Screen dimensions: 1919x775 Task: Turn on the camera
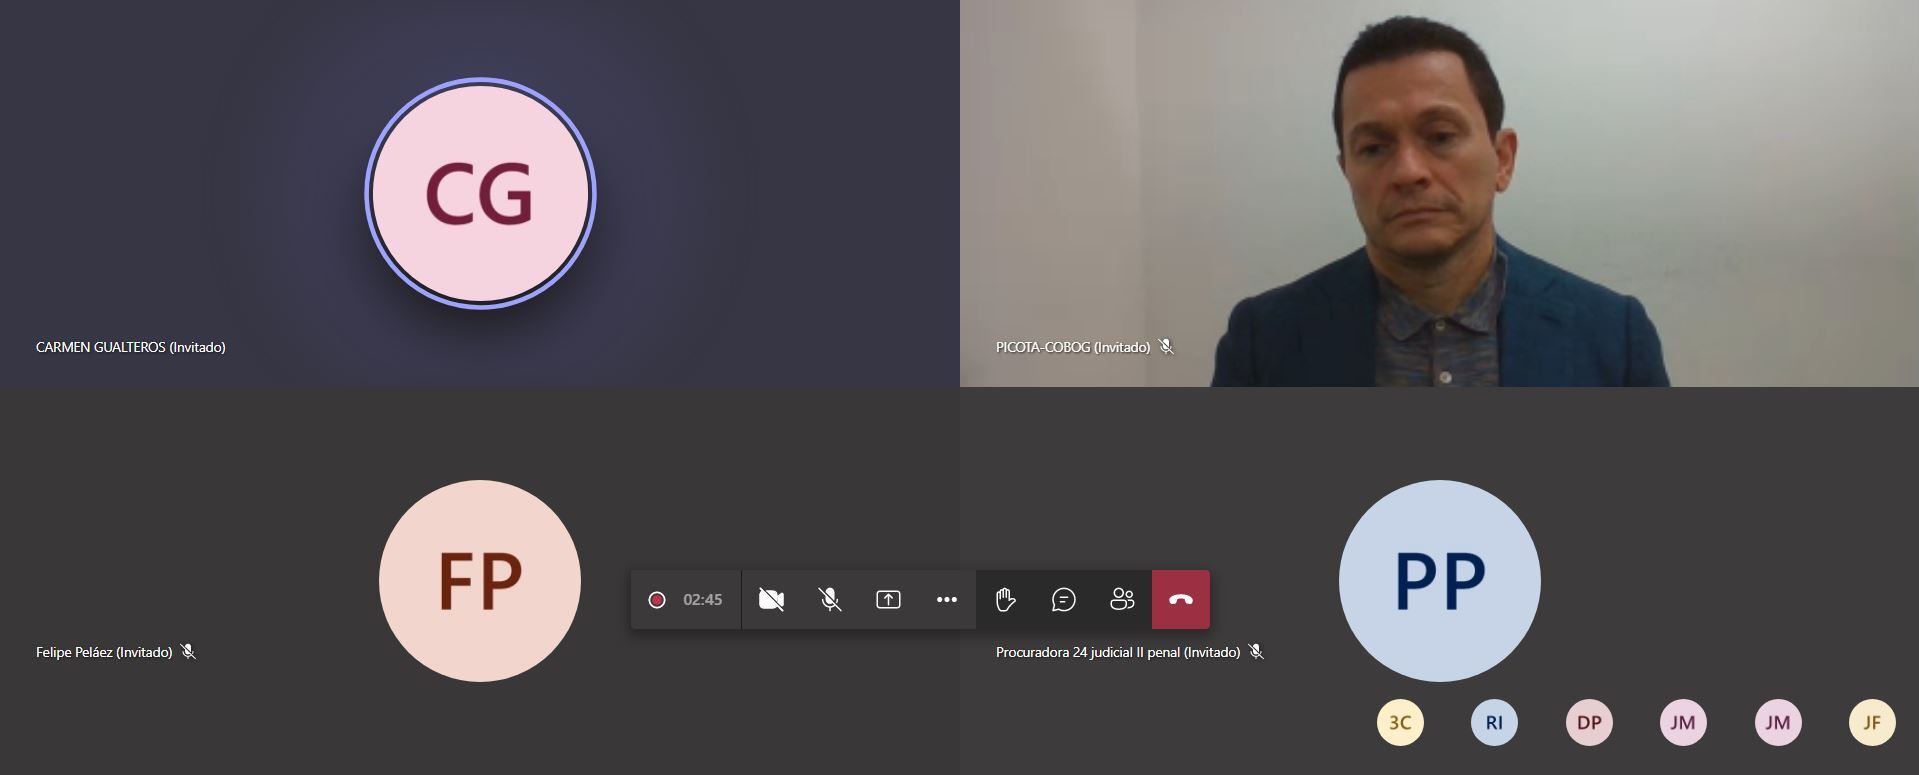click(771, 599)
